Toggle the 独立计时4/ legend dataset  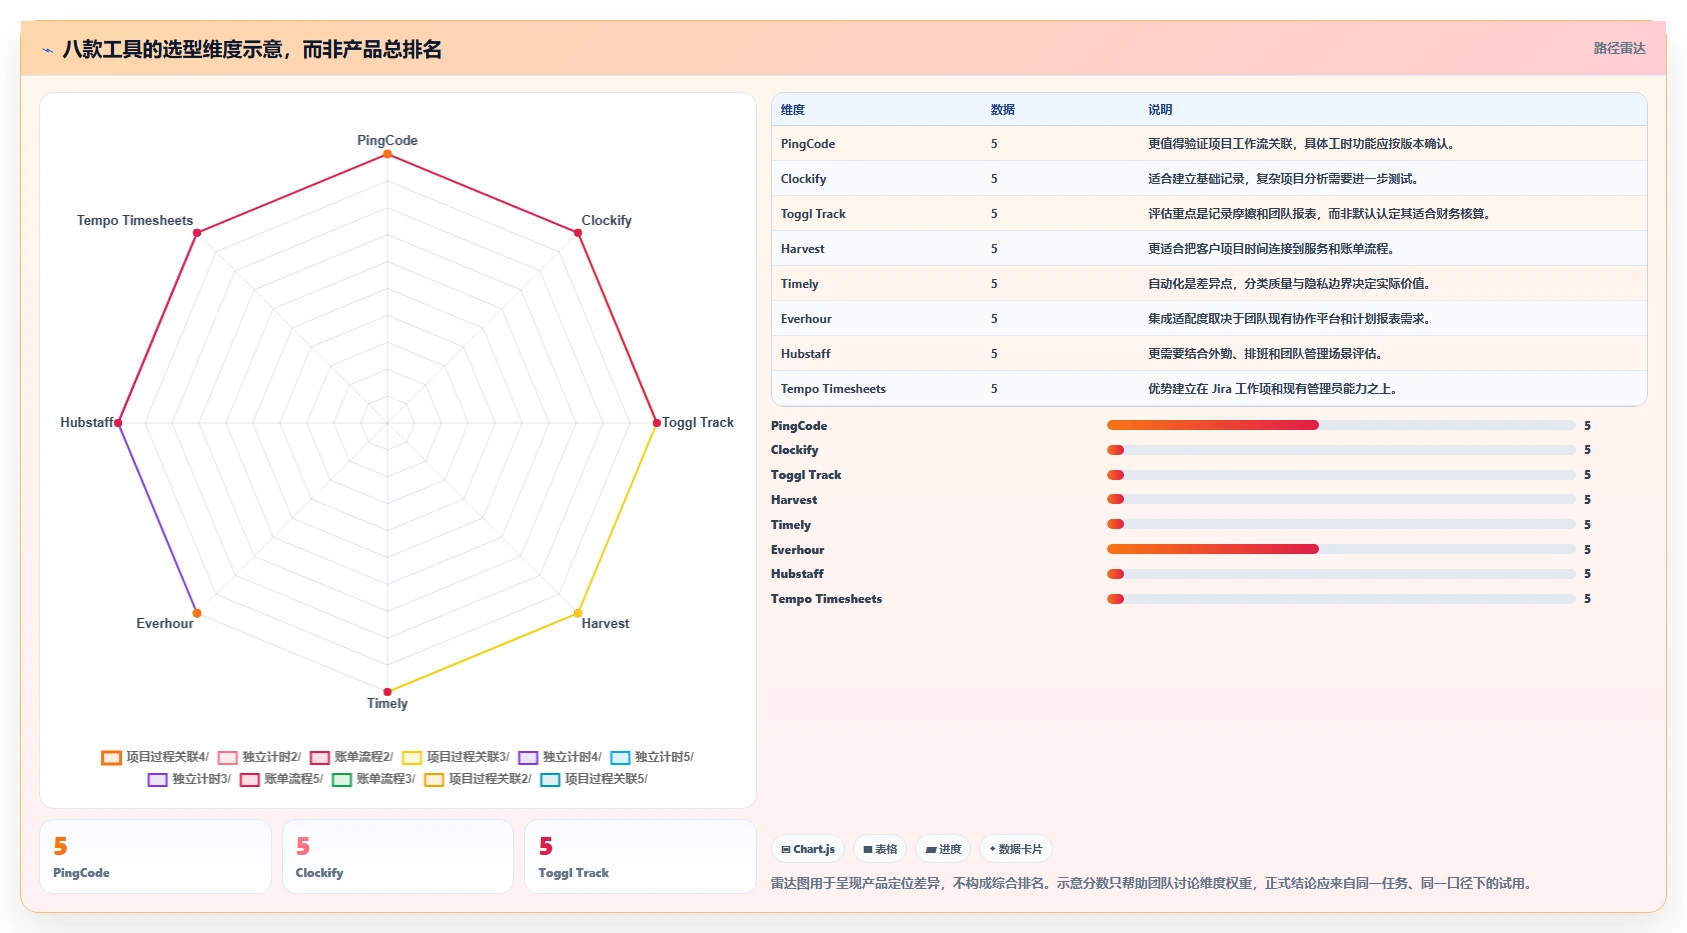click(x=560, y=757)
